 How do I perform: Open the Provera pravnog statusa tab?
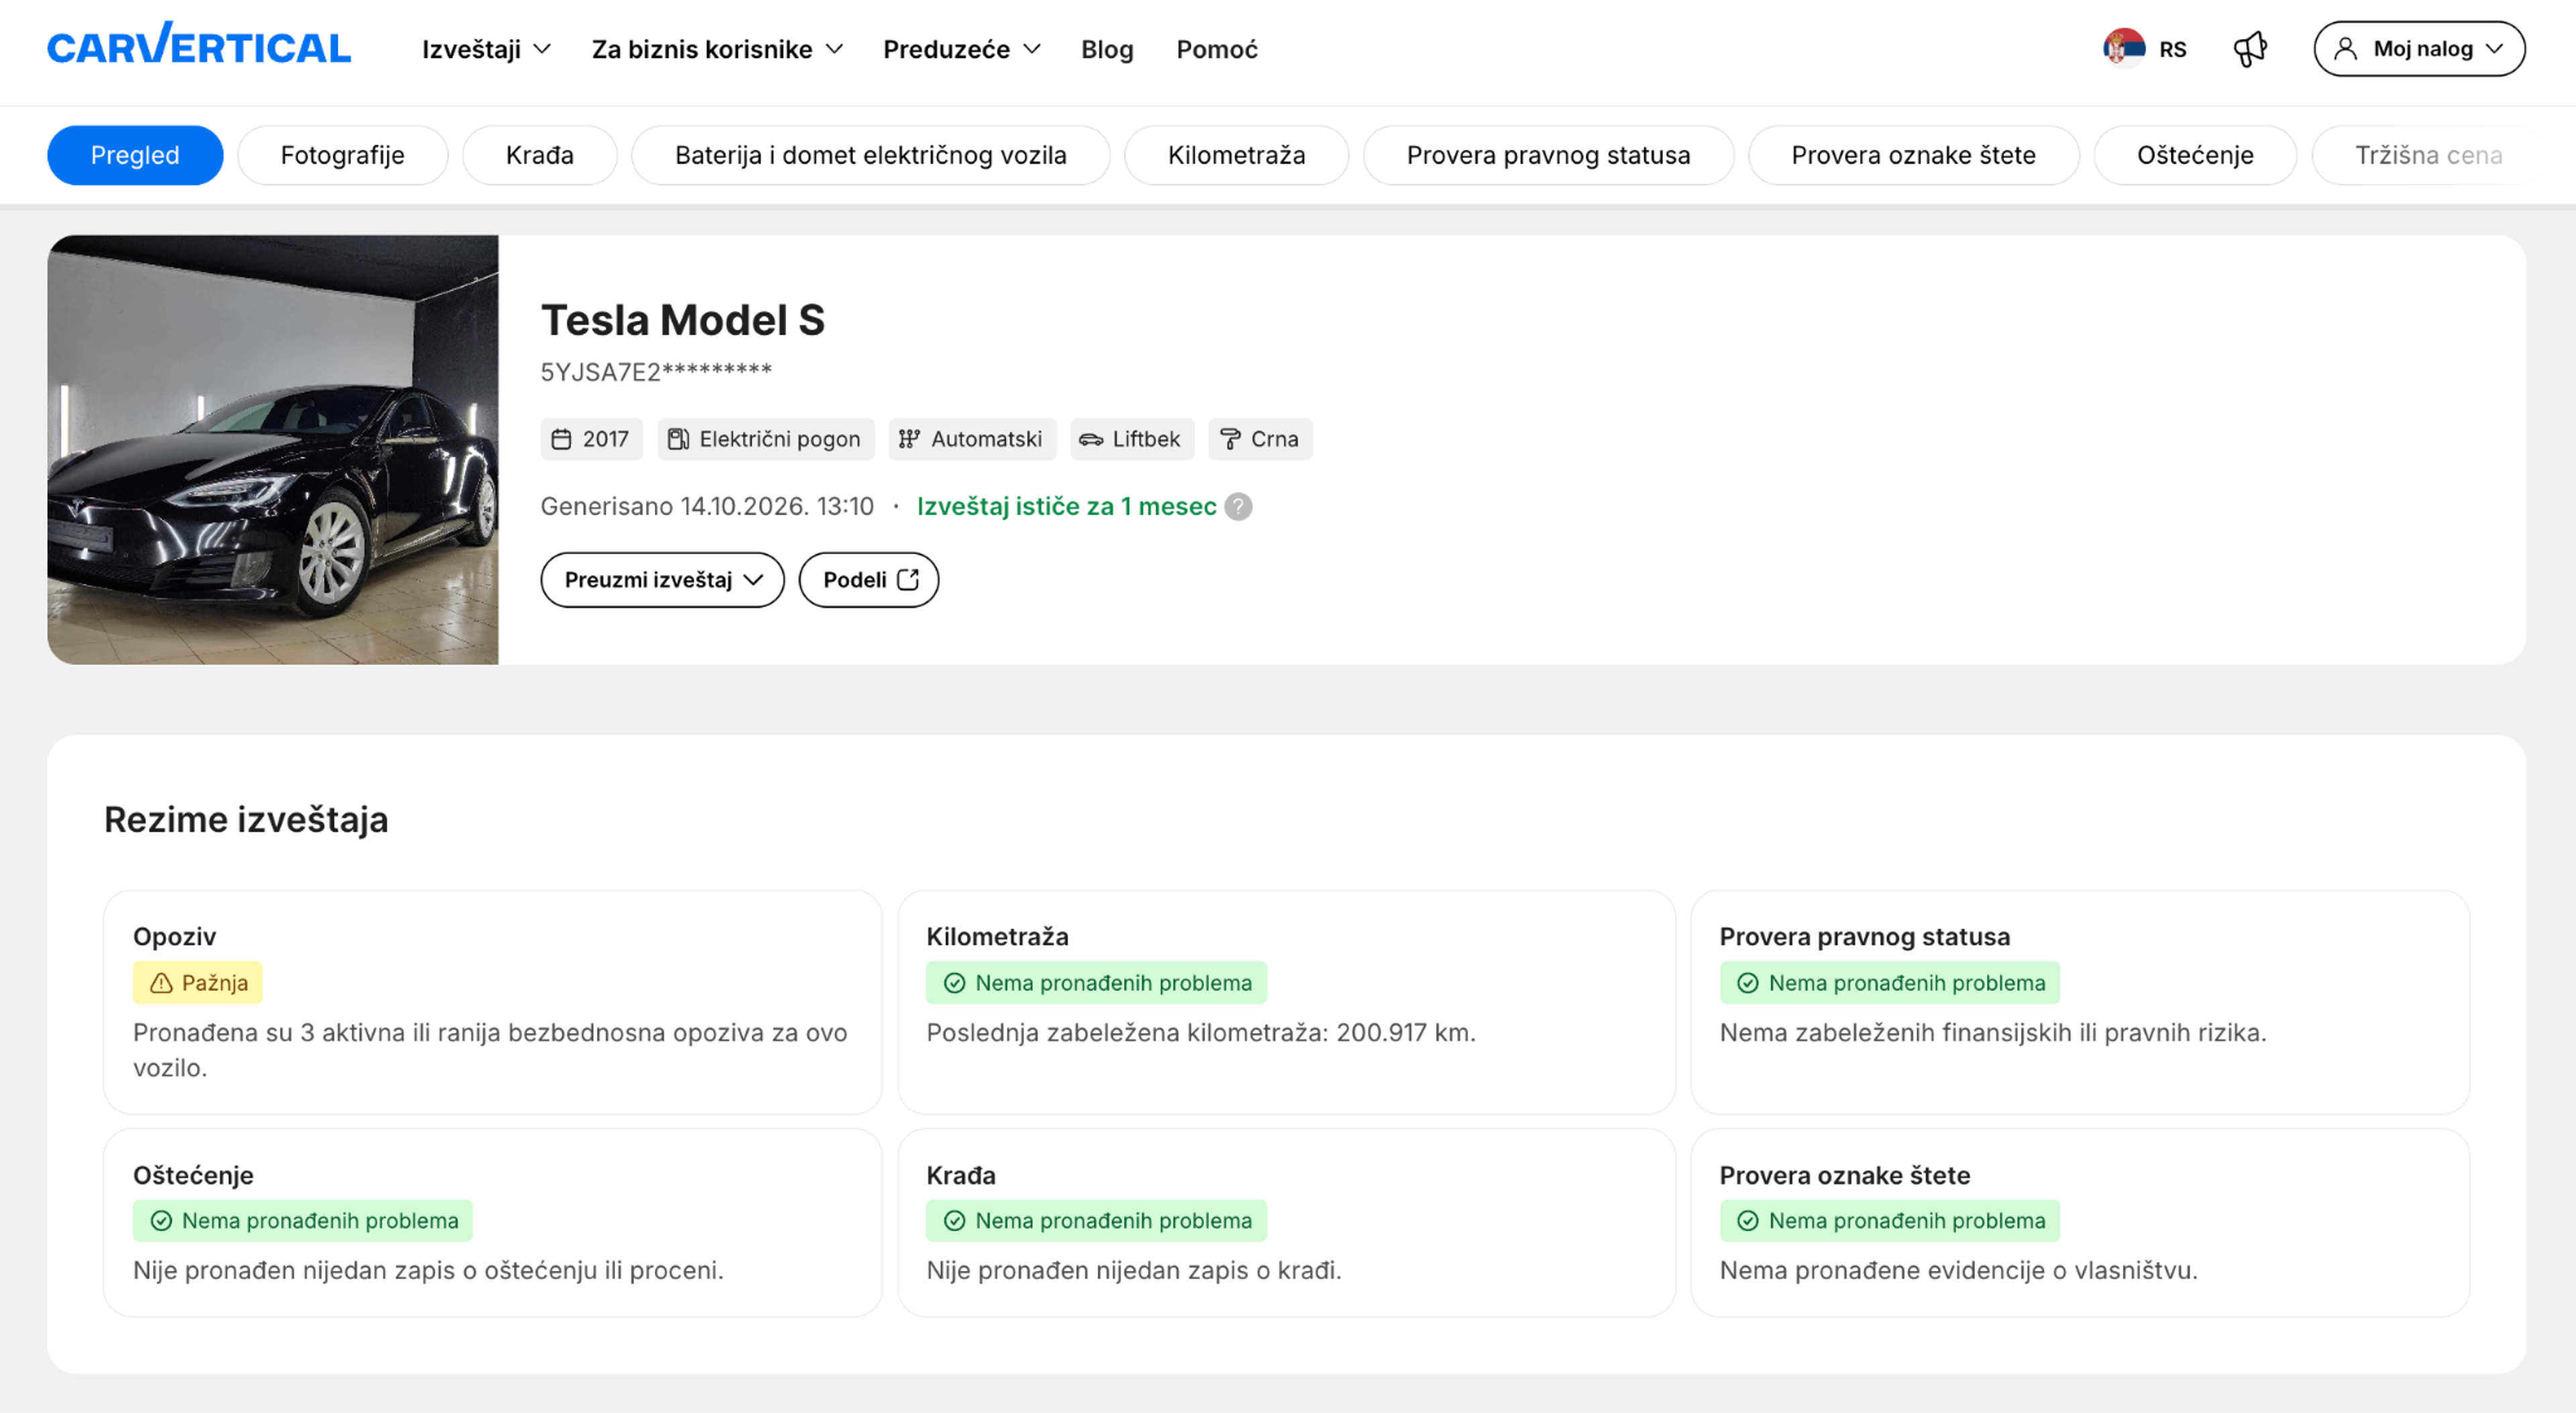tap(1549, 155)
